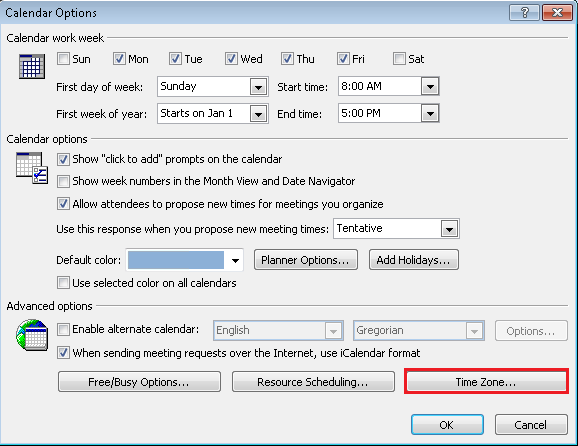The width and height of the screenshot is (578, 446).
Task: Open Planner Options
Action: coord(306,260)
